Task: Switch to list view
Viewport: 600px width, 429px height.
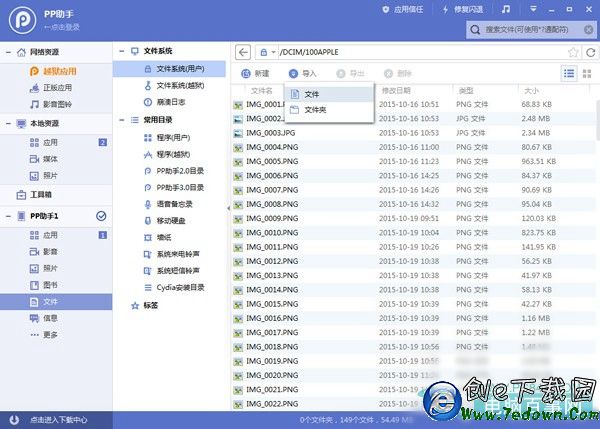Action: point(569,73)
